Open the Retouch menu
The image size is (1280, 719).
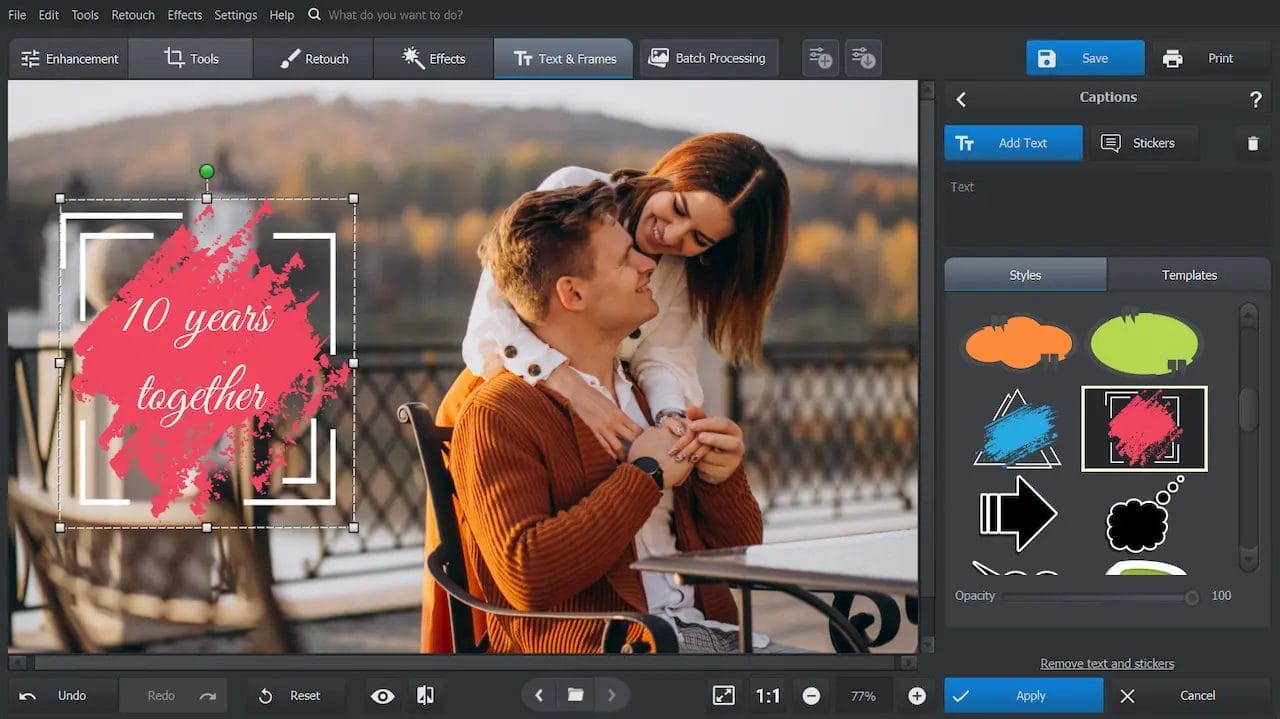[133, 15]
